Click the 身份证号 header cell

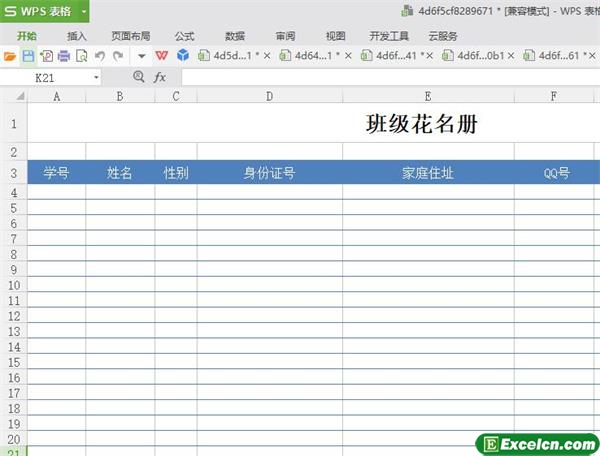[x=269, y=173]
